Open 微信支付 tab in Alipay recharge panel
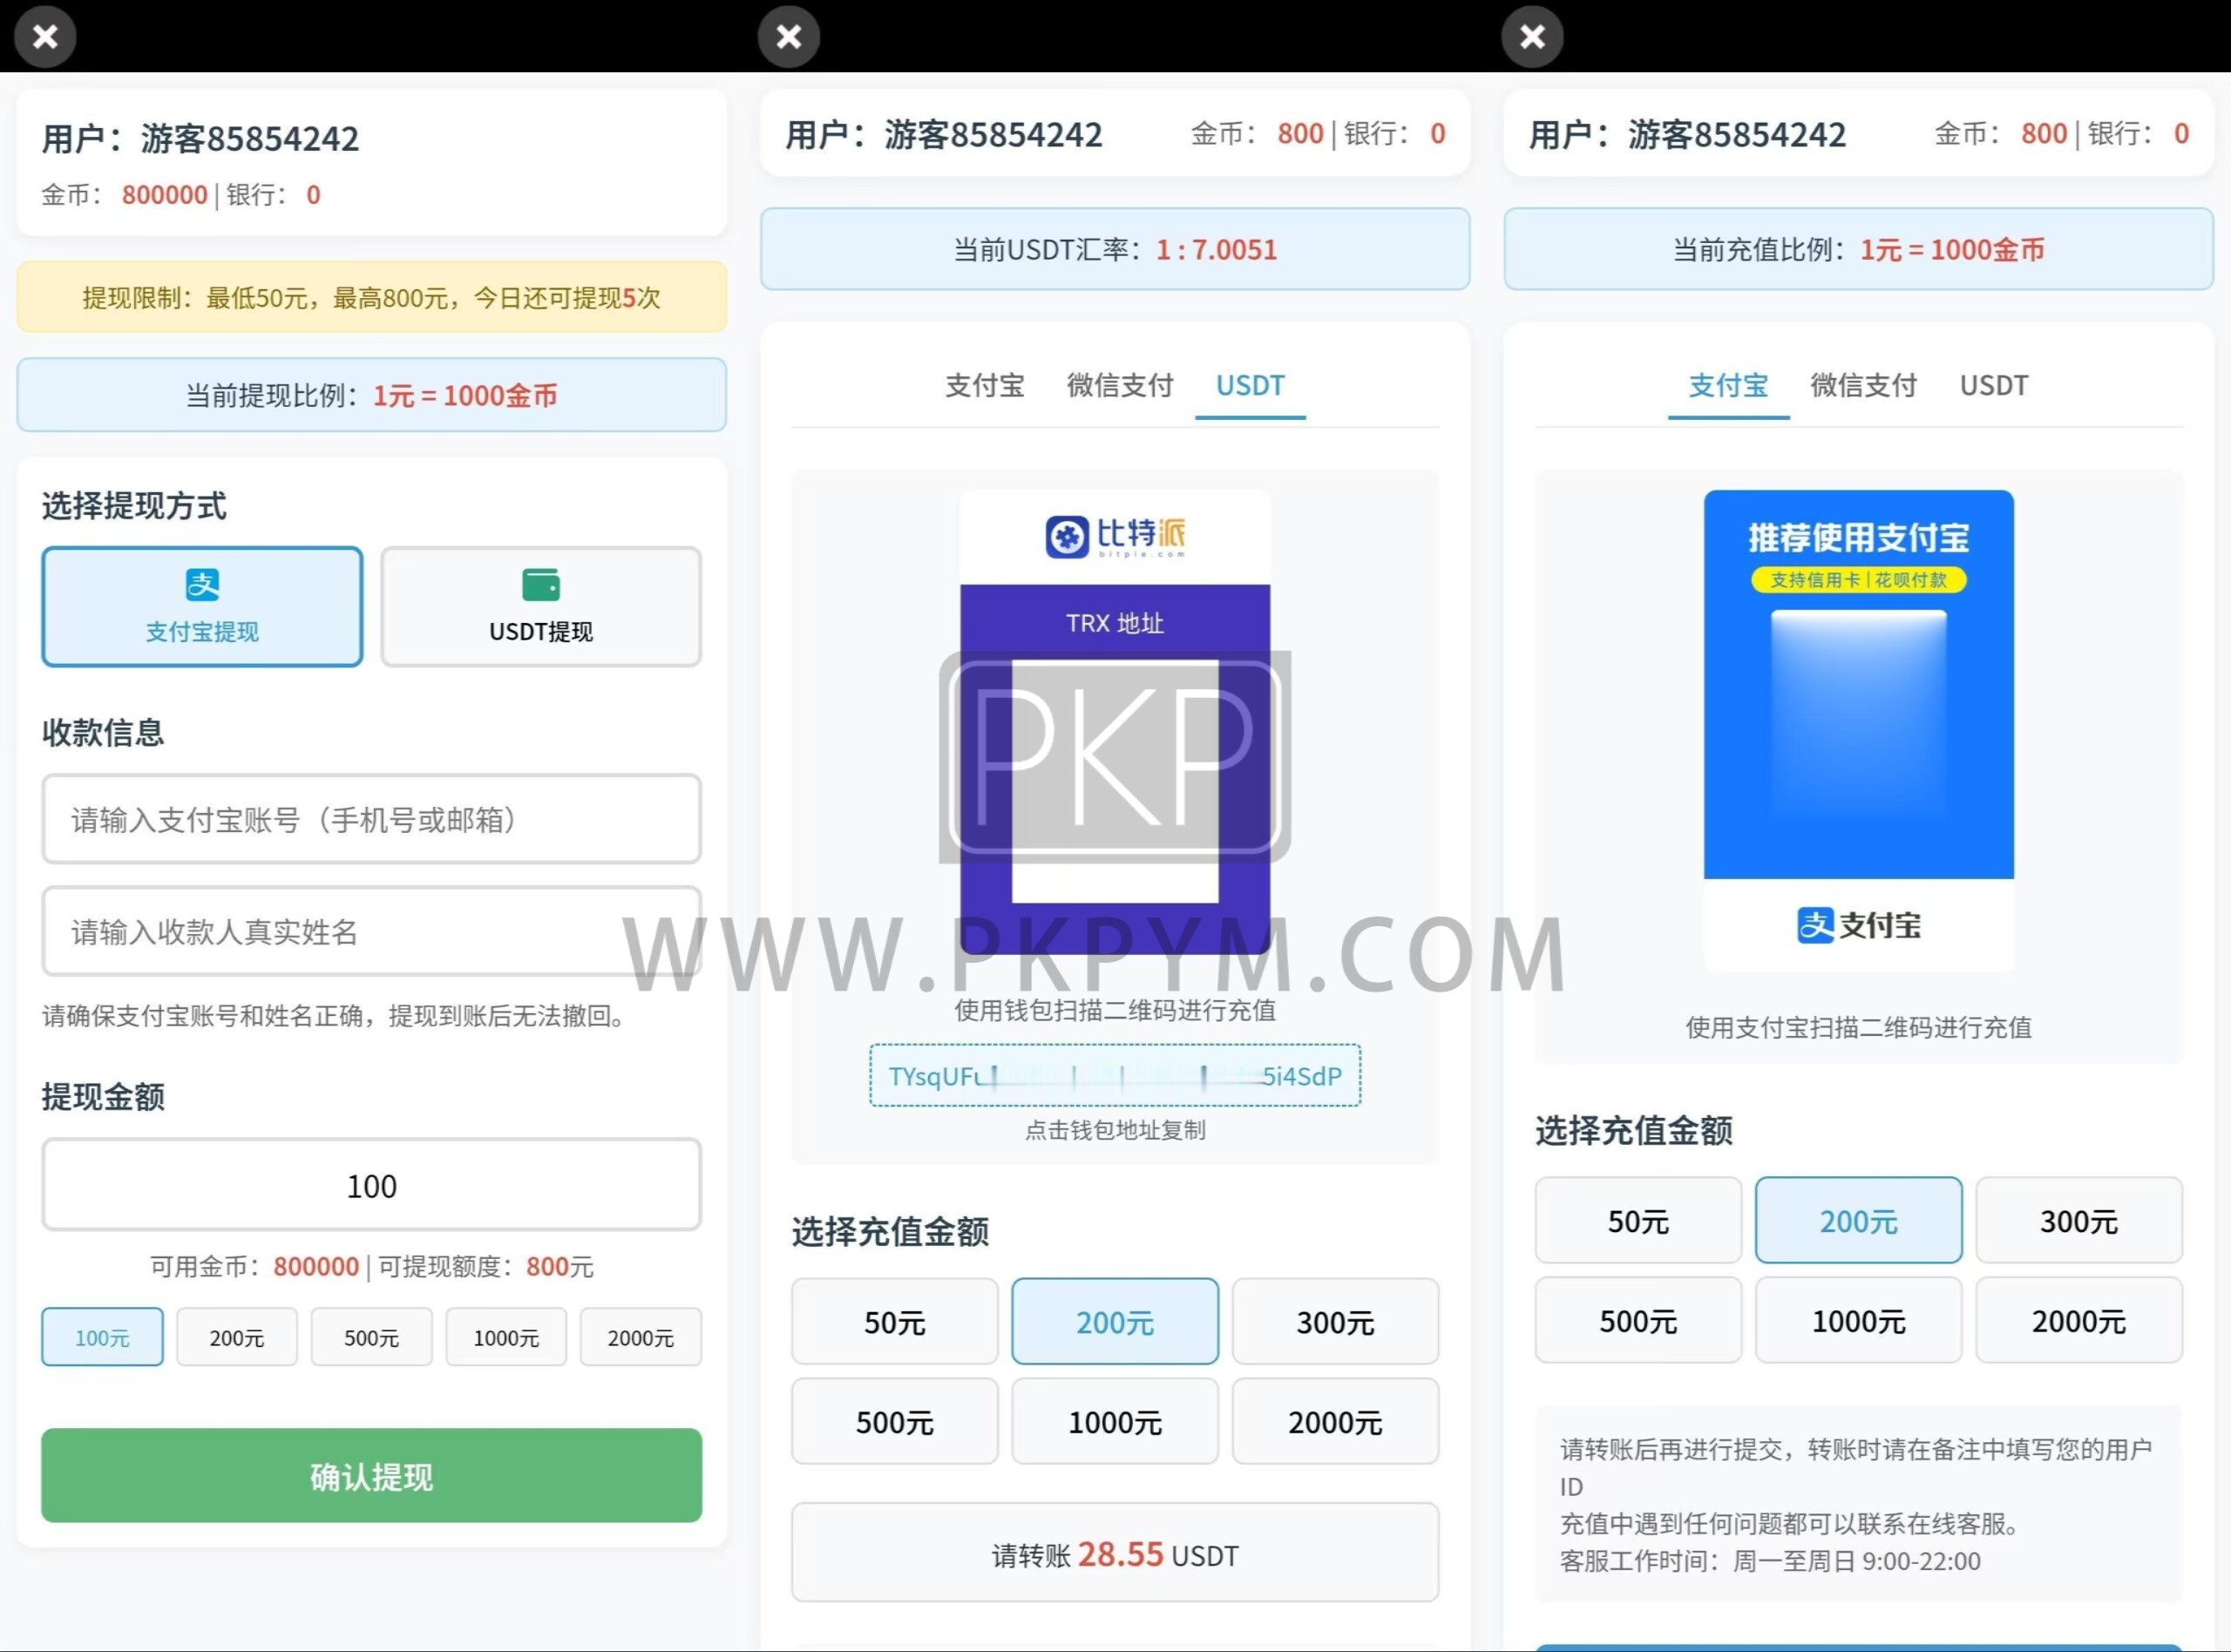Image resolution: width=2231 pixels, height=1652 pixels. tap(1863, 386)
